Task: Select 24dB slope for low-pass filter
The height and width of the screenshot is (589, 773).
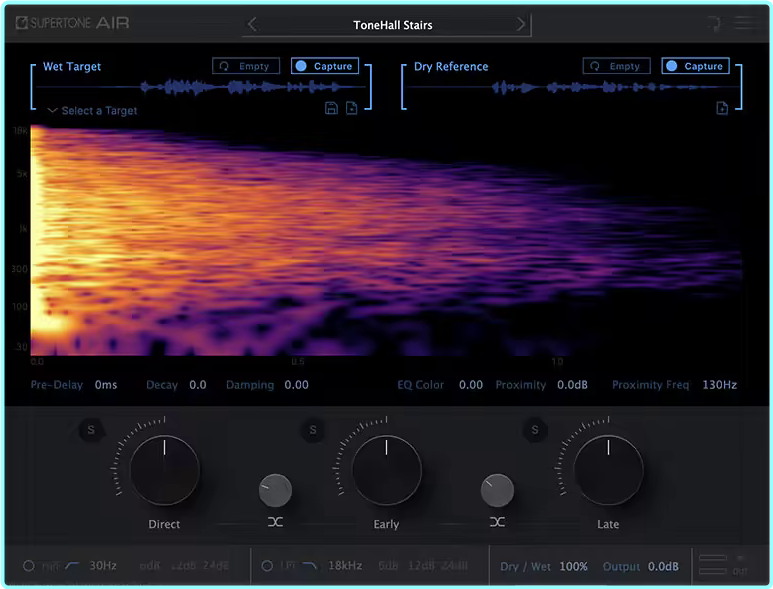Action: tap(453, 565)
